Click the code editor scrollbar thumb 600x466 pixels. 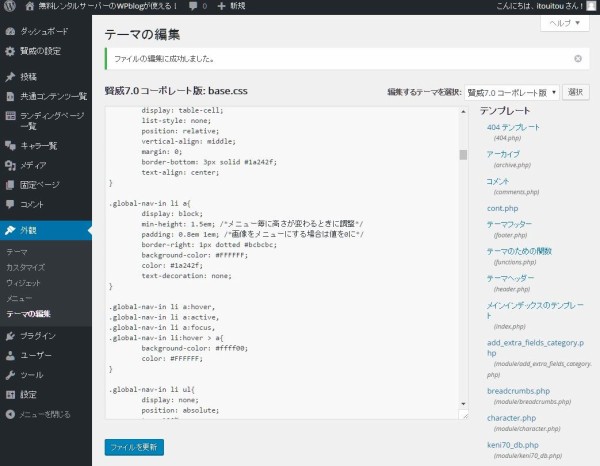[463, 155]
